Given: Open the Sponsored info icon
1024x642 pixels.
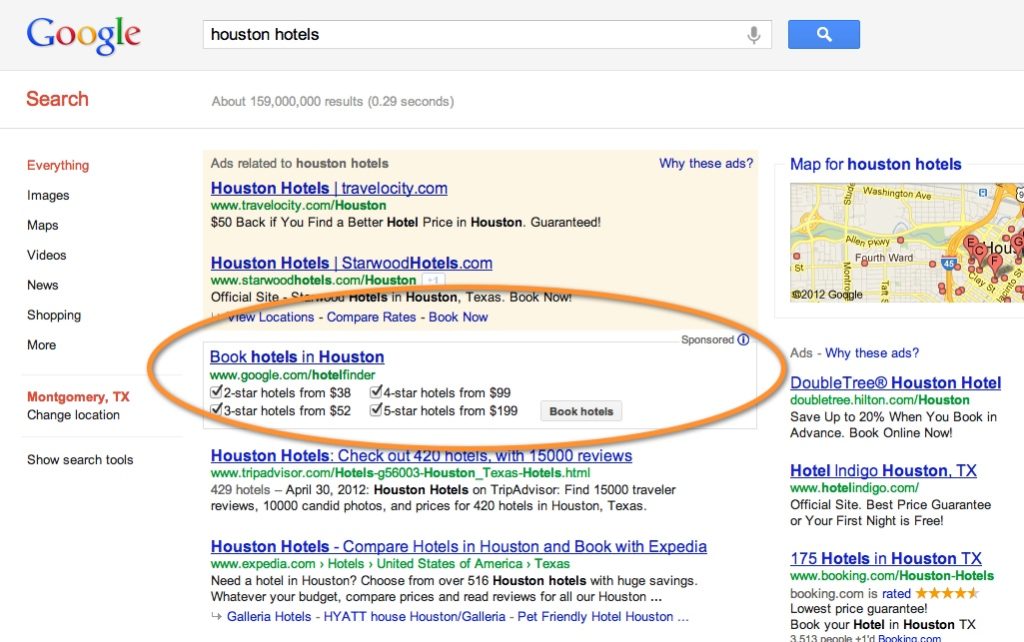Looking at the screenshot, I should point(743,340).
